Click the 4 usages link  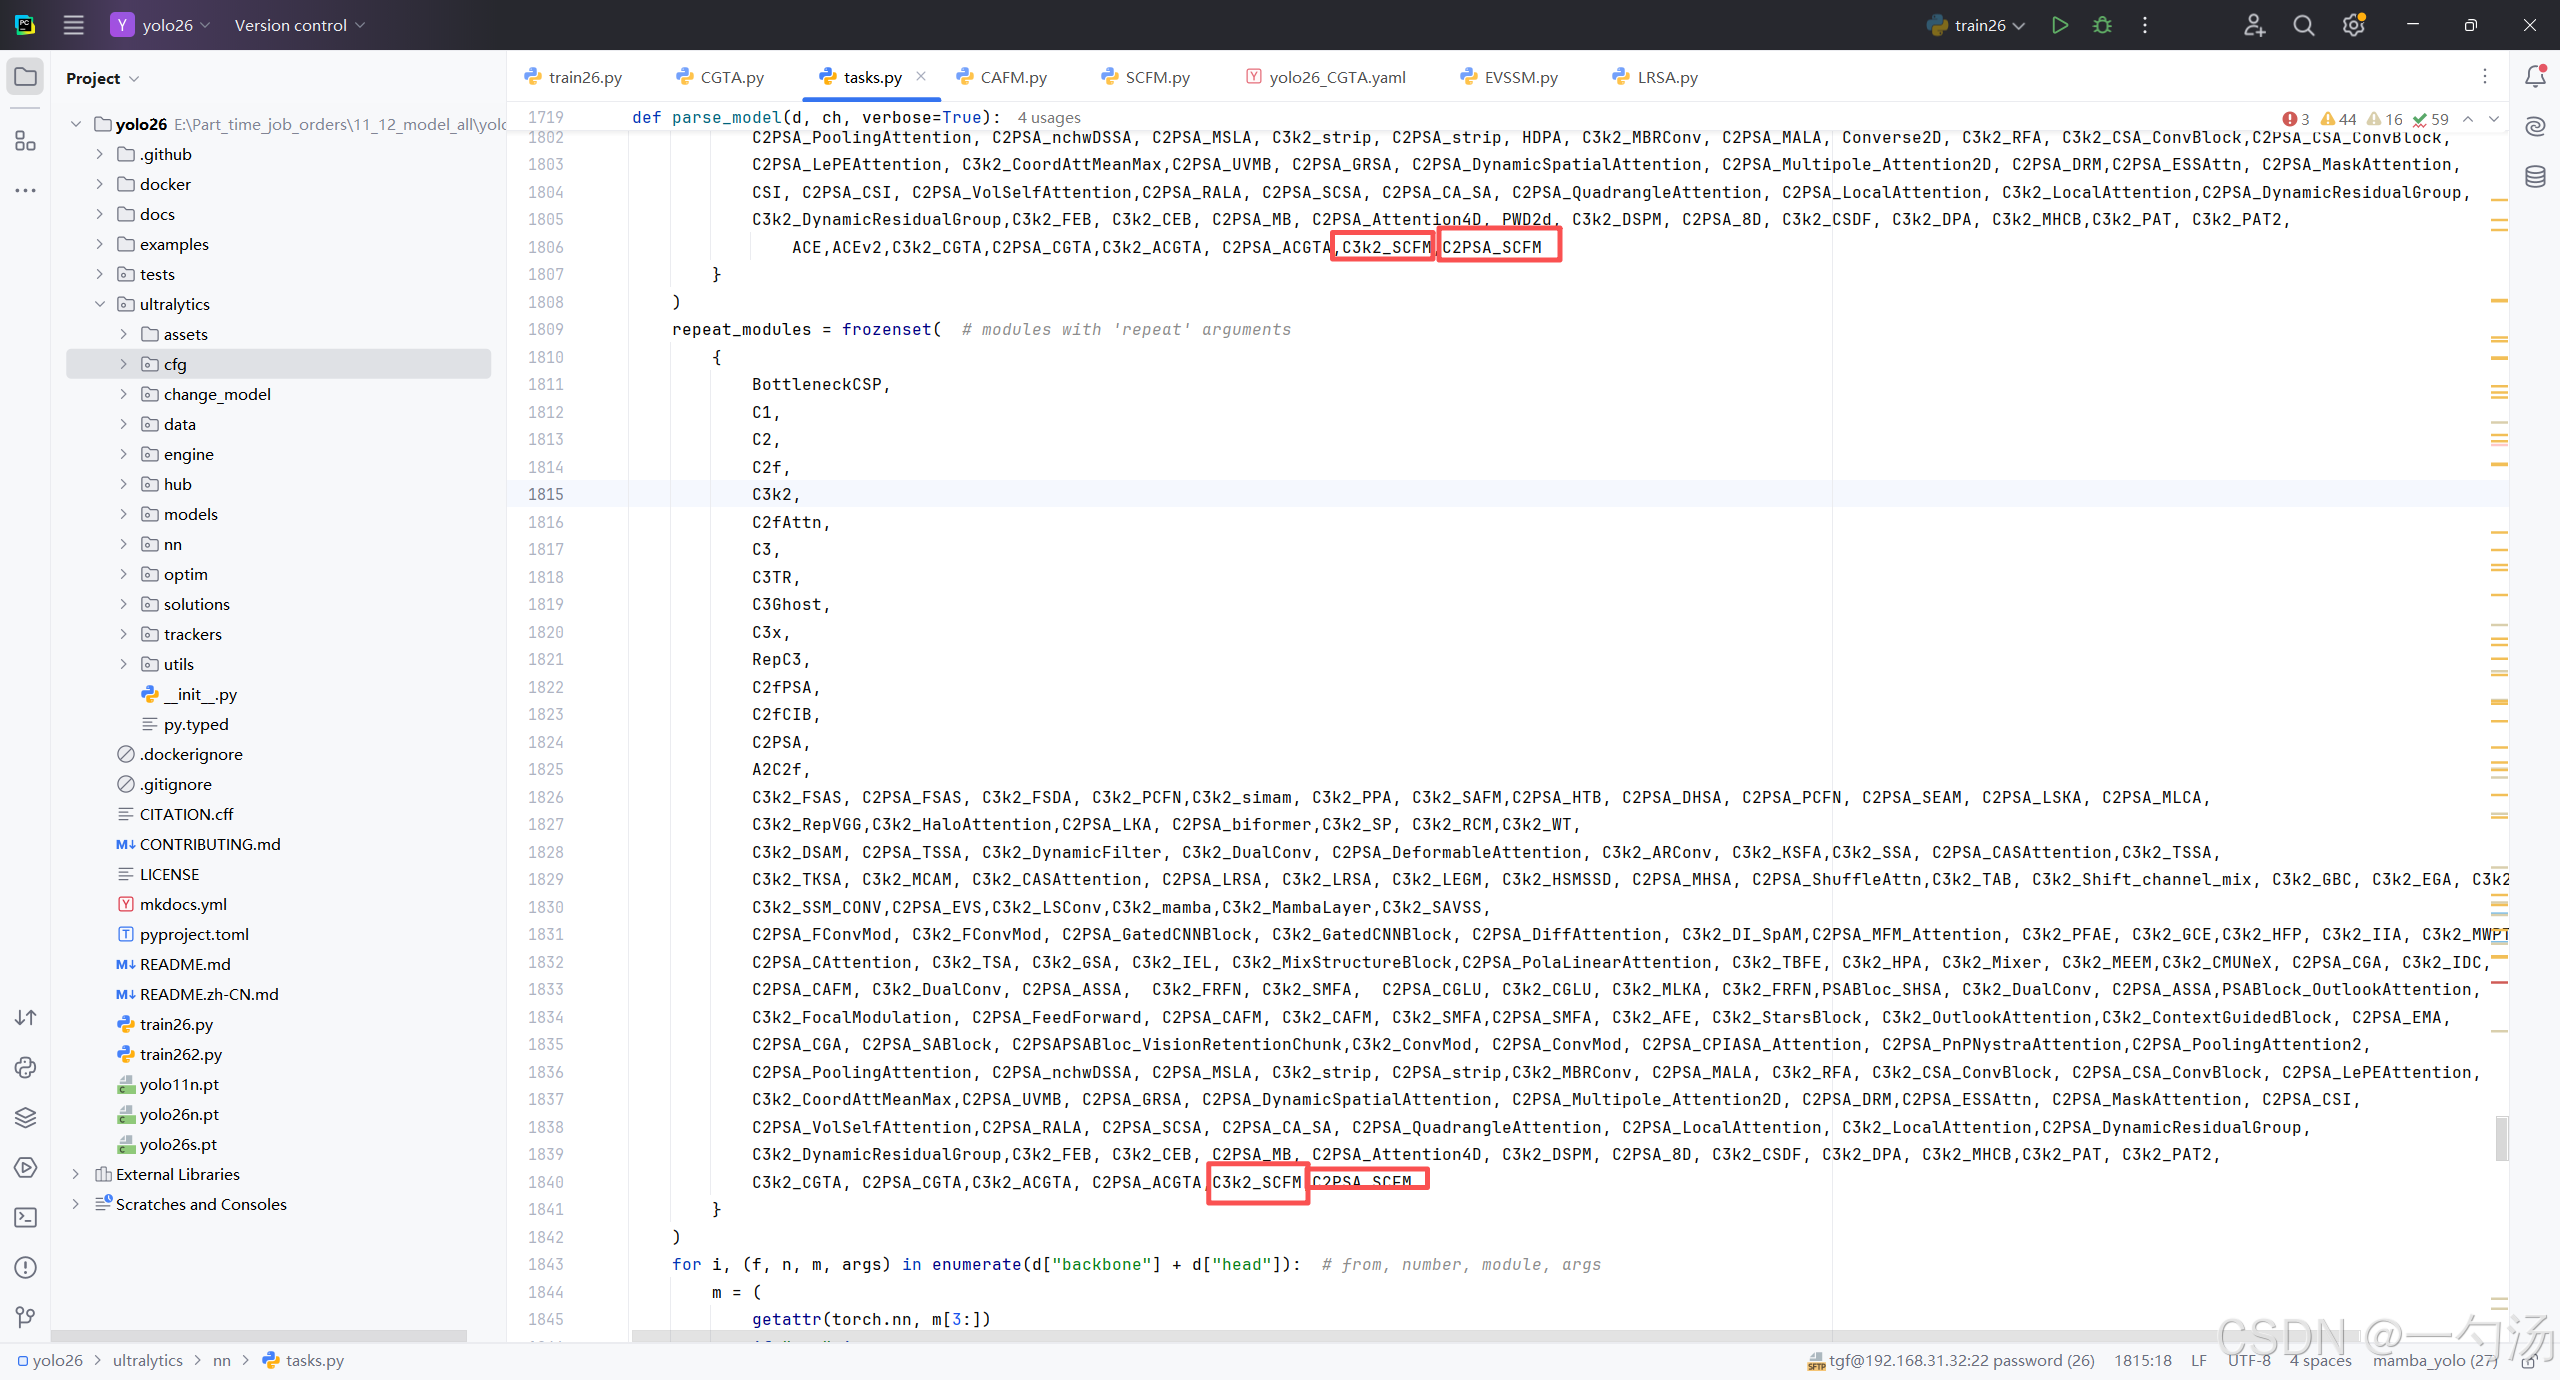(1049, 118)
